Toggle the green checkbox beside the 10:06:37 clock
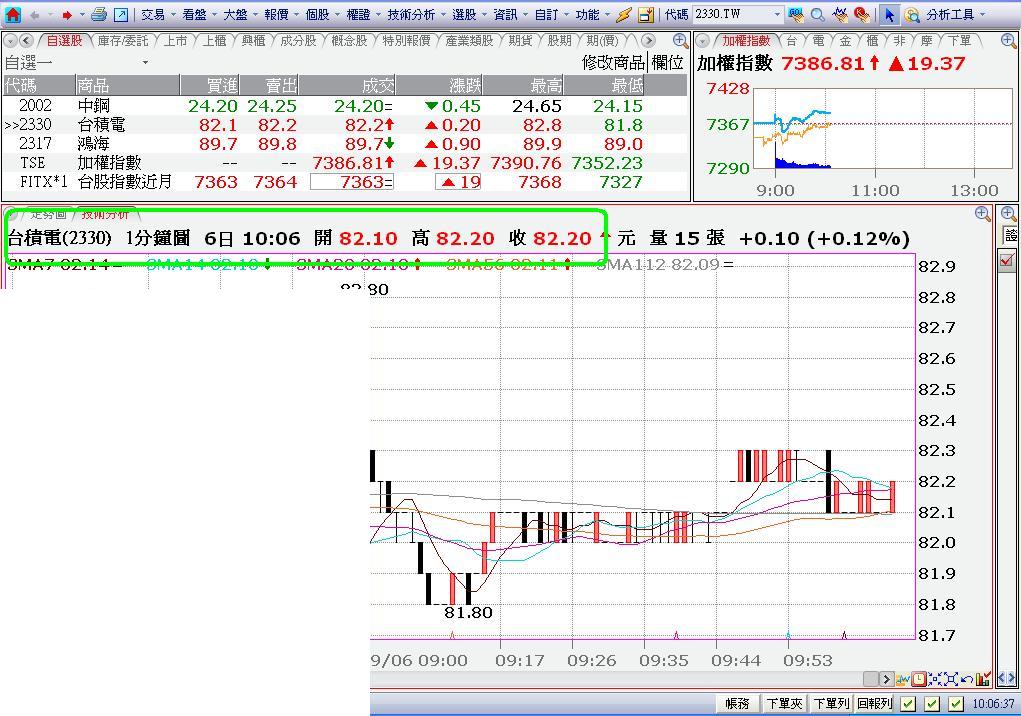 pos(955,704)
